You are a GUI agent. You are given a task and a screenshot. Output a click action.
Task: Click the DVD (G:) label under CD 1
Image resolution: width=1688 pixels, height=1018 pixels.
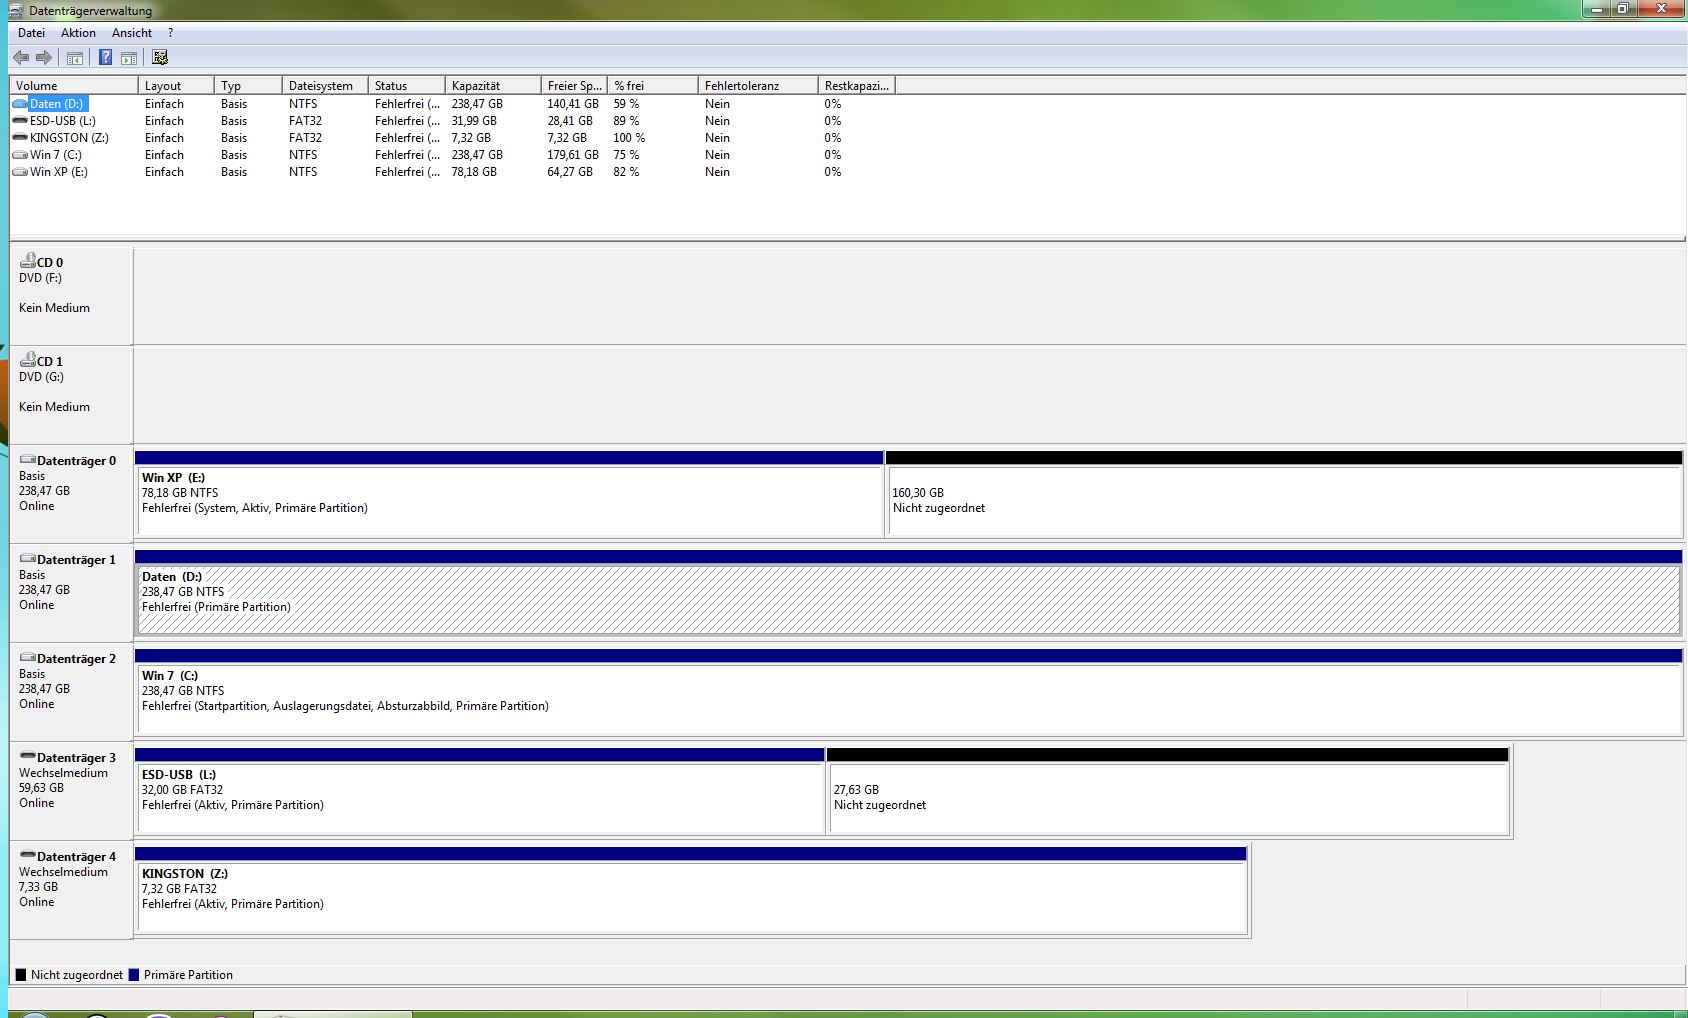[41, 377]
